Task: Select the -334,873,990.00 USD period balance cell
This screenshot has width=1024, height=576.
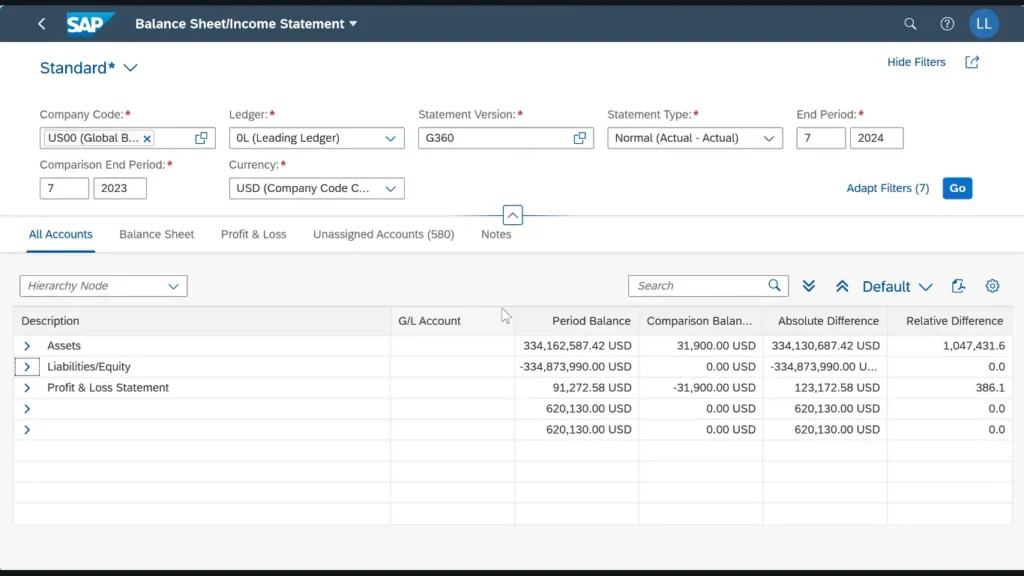Action: tap(575, 366)
